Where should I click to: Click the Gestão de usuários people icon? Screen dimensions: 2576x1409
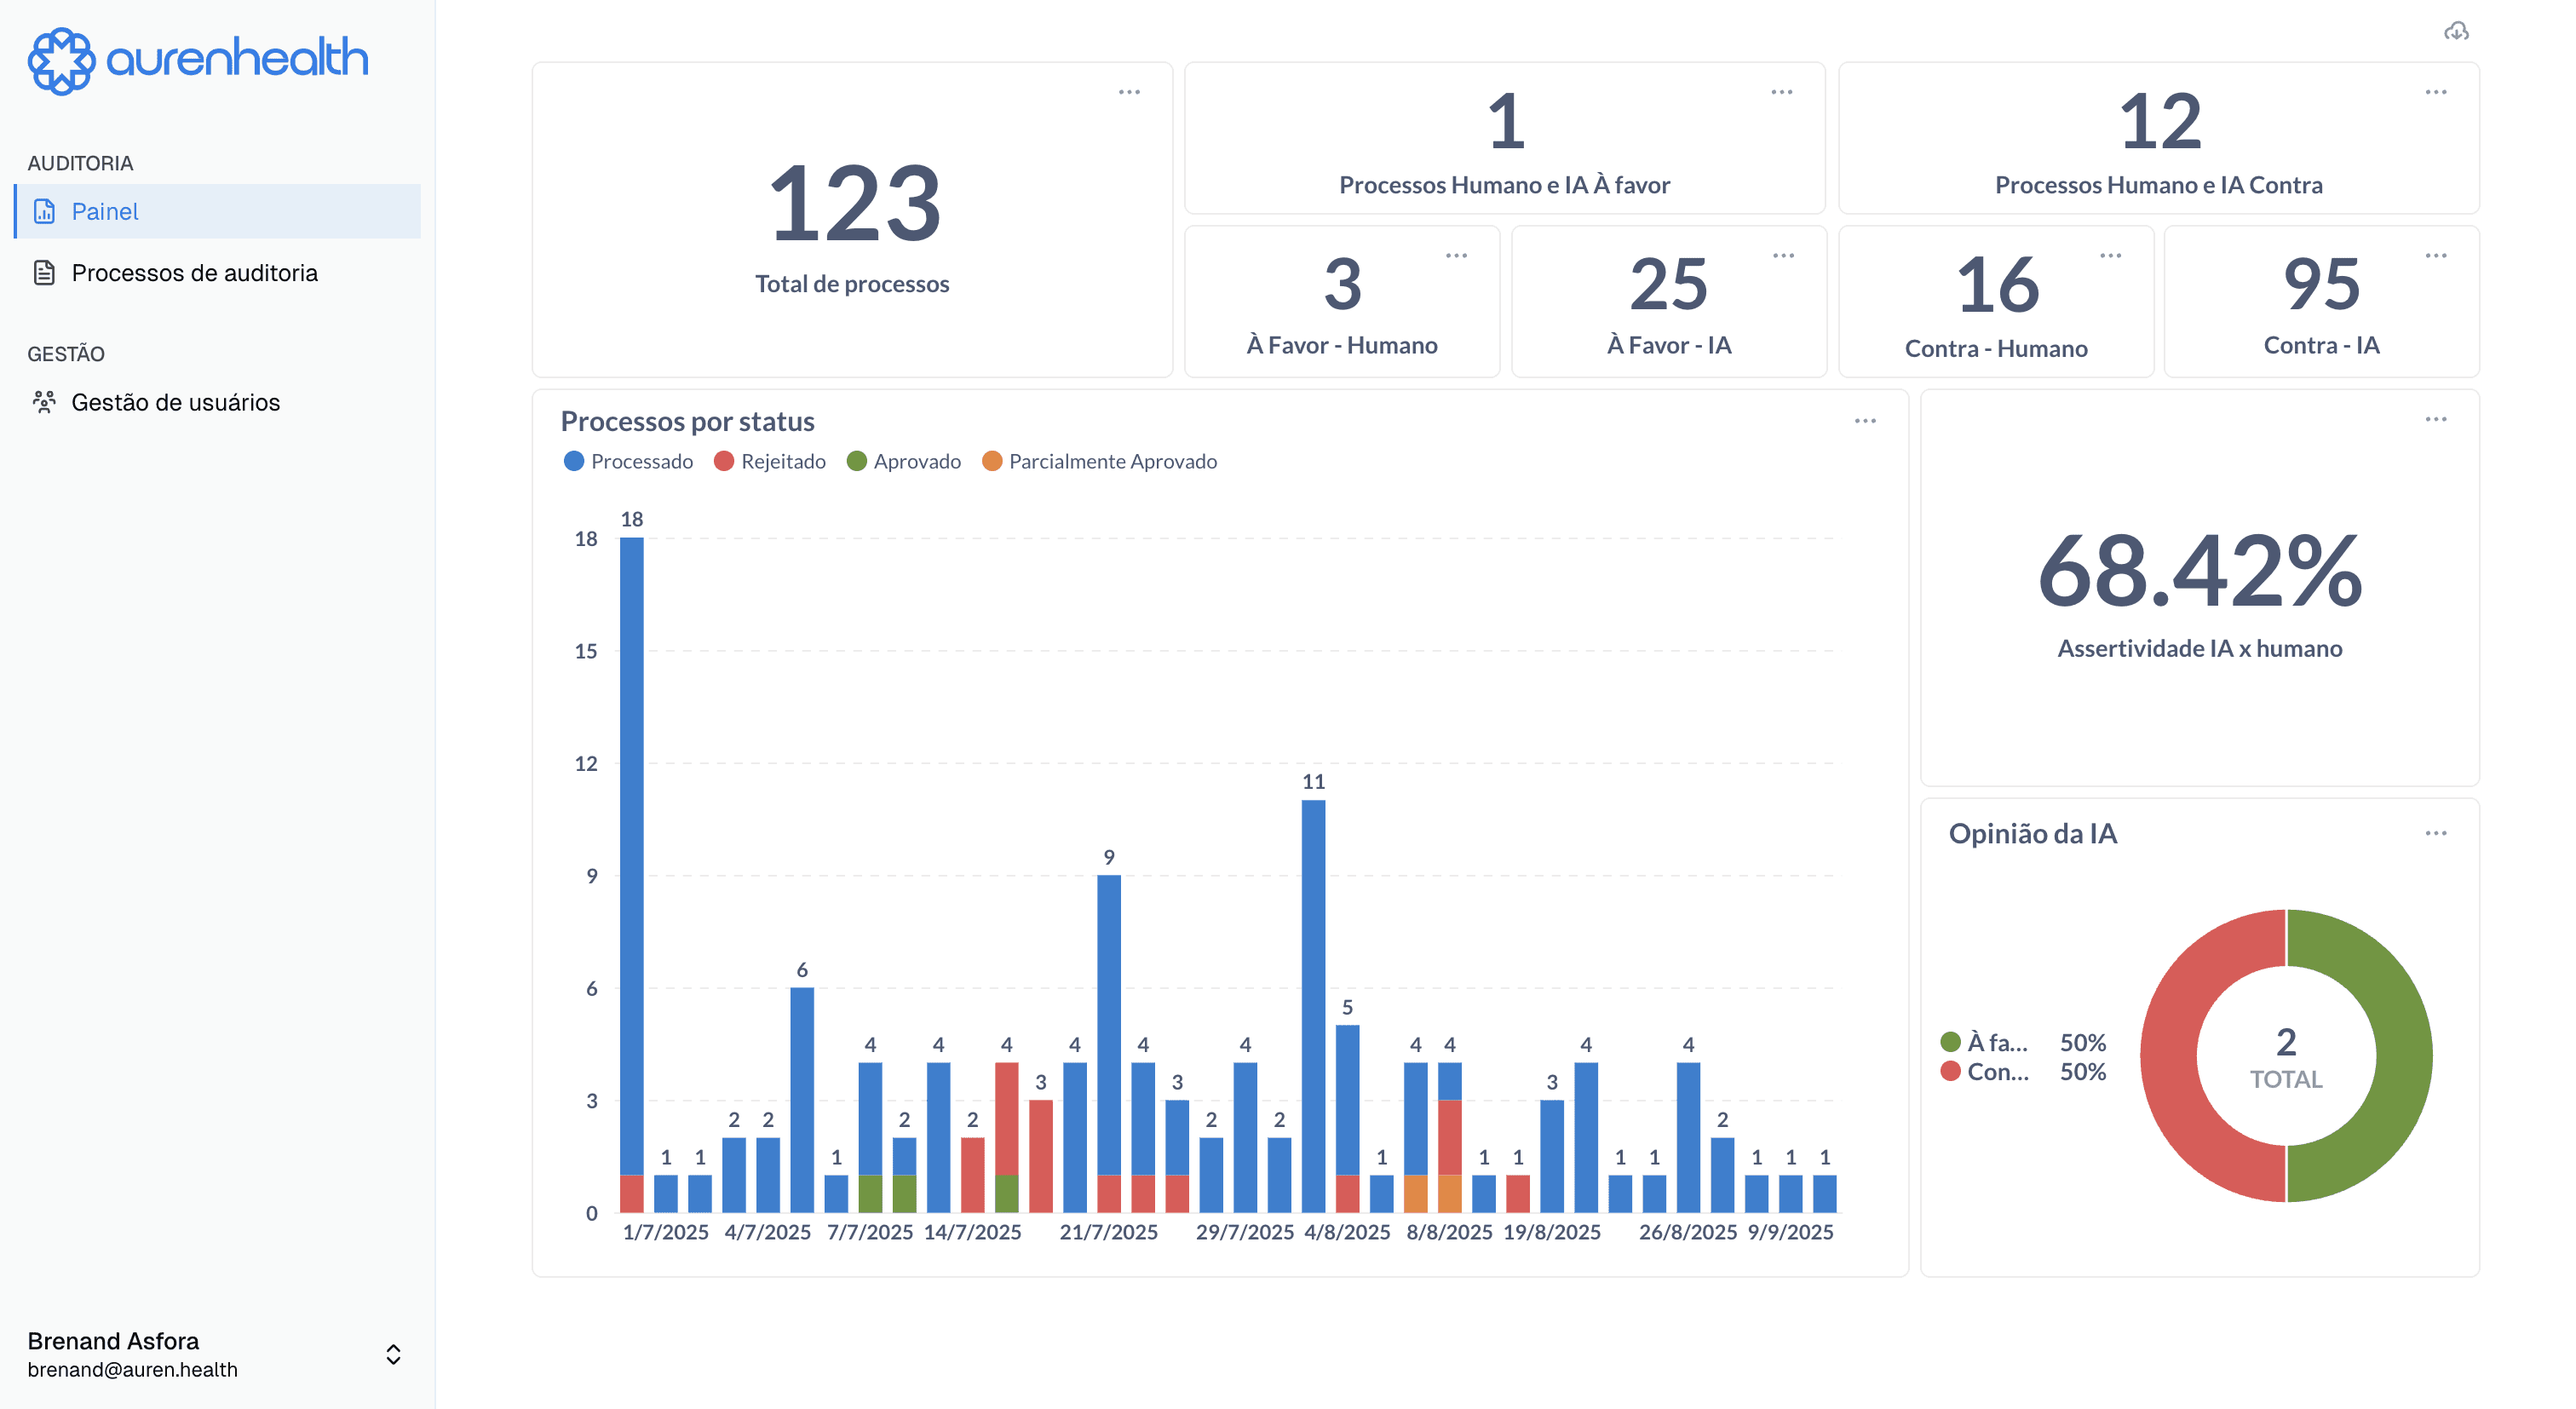click(44, 402)
